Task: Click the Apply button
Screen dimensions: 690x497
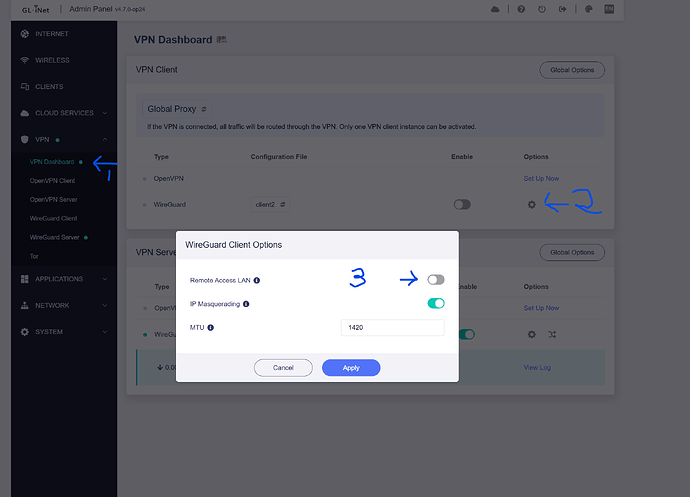Action: (351, 367)
